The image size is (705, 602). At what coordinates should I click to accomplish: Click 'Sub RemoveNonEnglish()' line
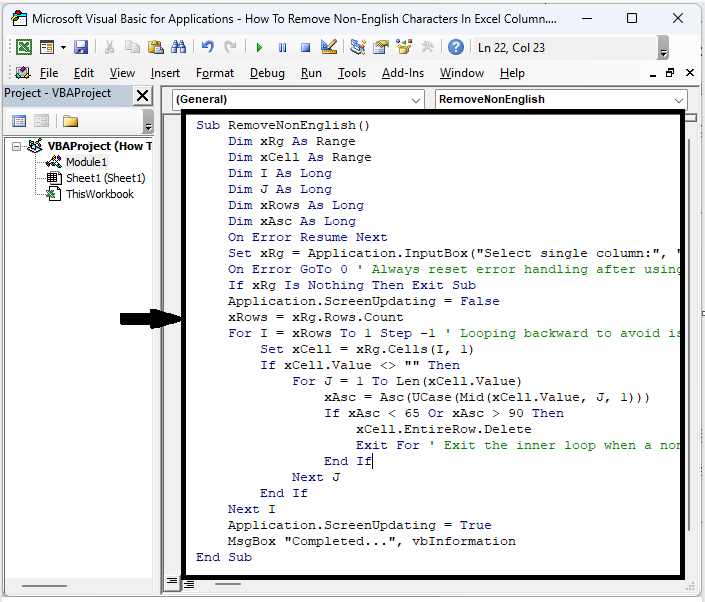283,125
